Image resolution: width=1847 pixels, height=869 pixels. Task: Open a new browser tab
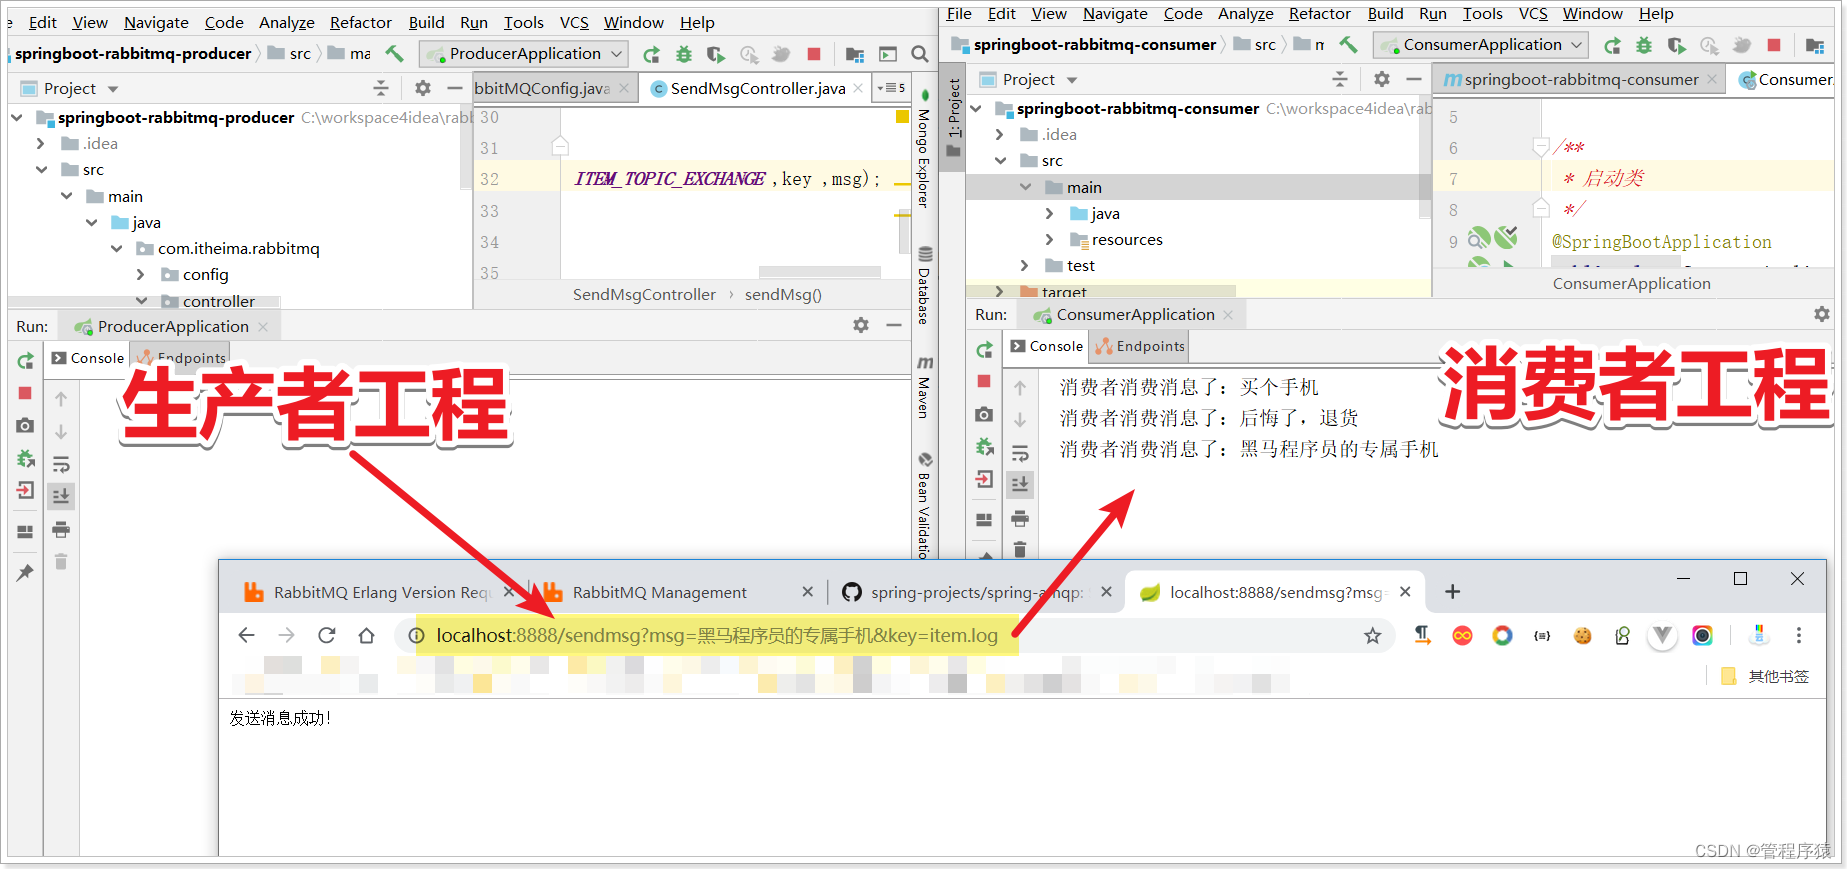click(x=1452, y=592)
